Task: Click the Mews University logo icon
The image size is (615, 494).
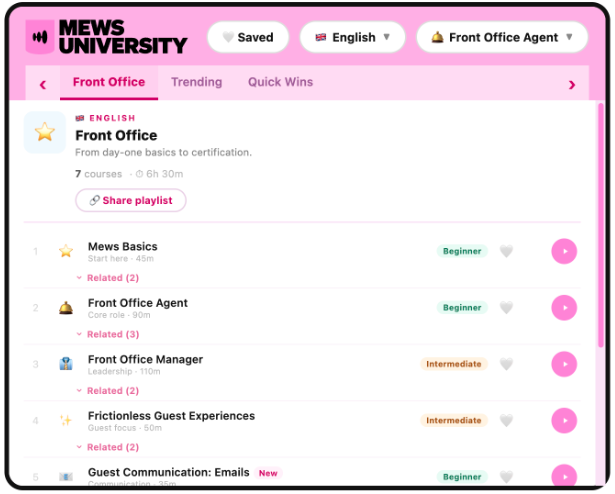Action: 40,37
